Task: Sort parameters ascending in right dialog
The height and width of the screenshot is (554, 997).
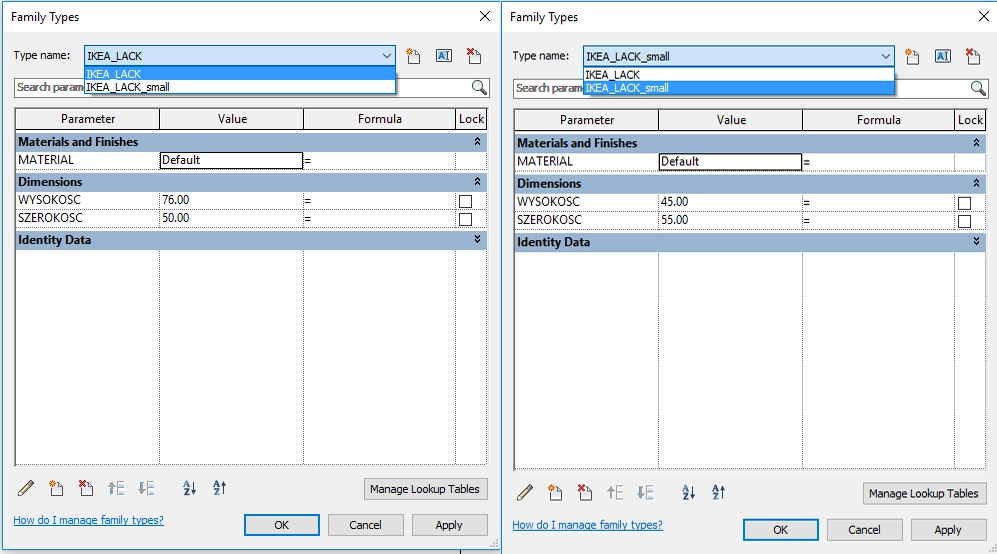Action: pos(689,492)
